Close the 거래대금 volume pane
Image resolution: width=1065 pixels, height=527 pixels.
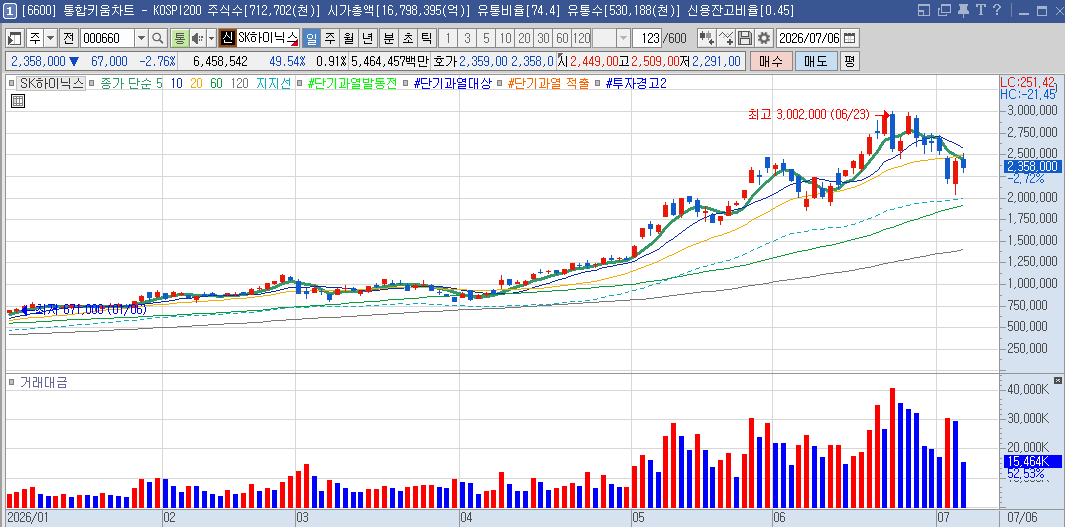click(x=1058, y=380)
